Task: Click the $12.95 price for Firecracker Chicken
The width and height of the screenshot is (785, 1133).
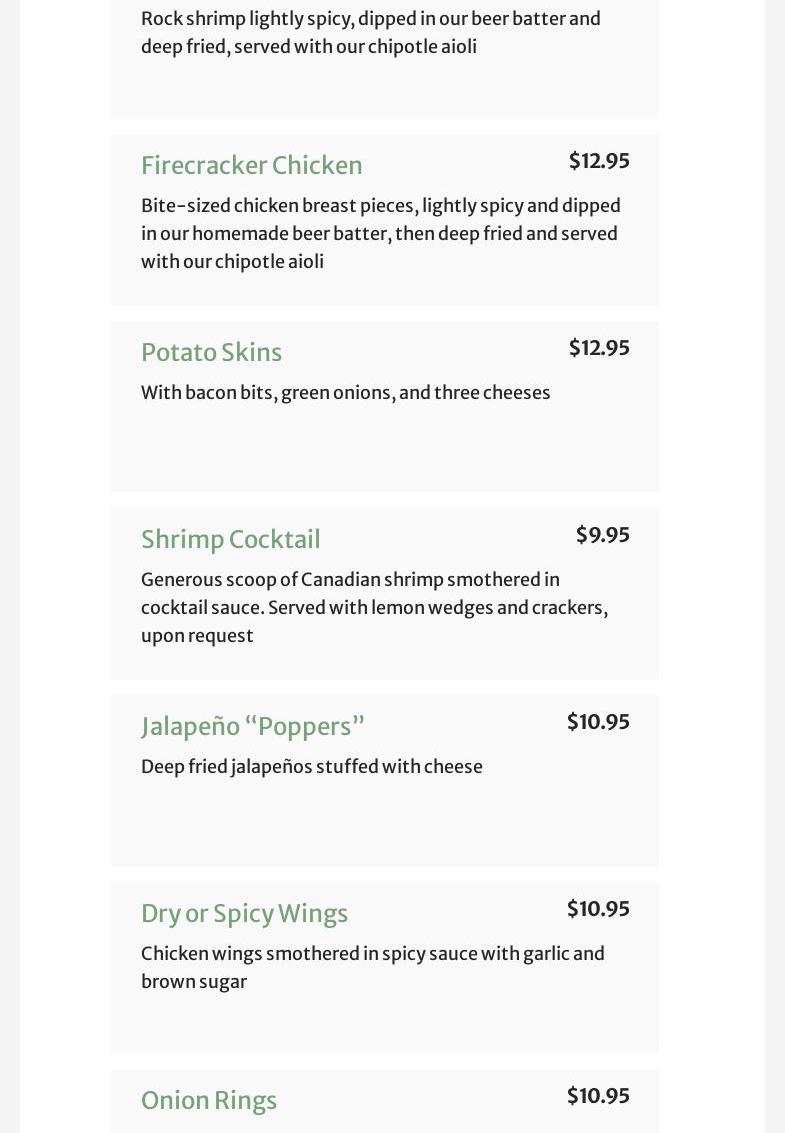Action: click(x=599, y=160)
